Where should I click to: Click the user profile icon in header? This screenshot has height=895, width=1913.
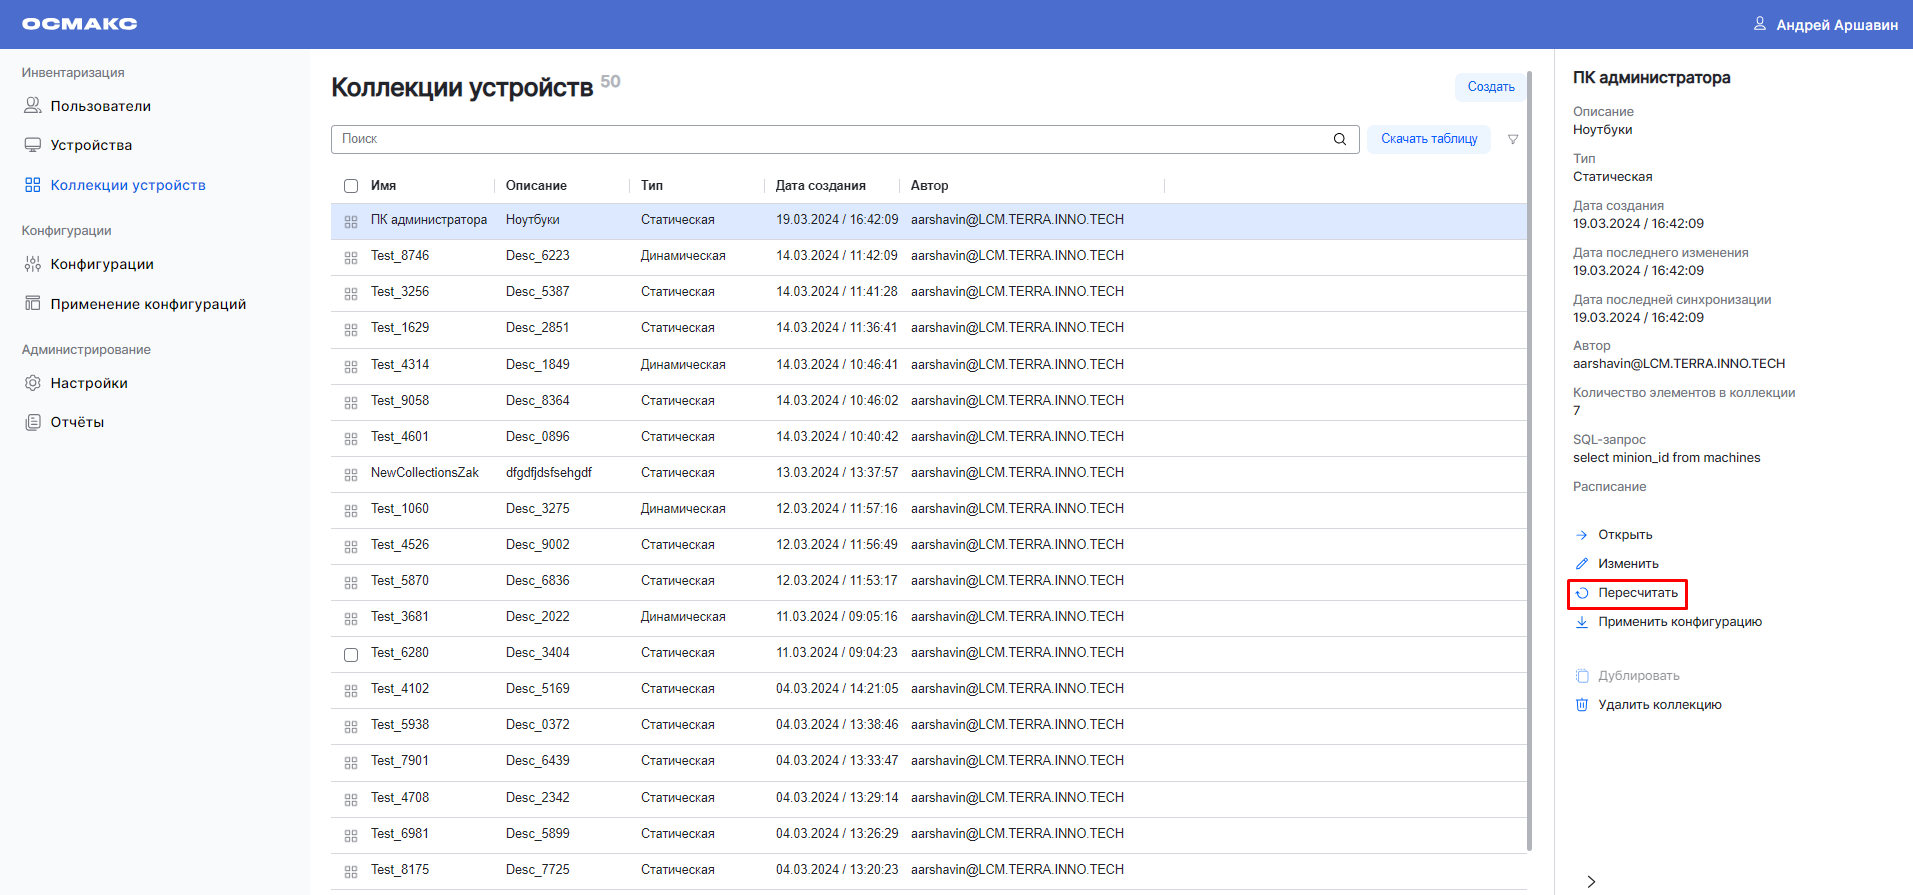pos(1759,24)
